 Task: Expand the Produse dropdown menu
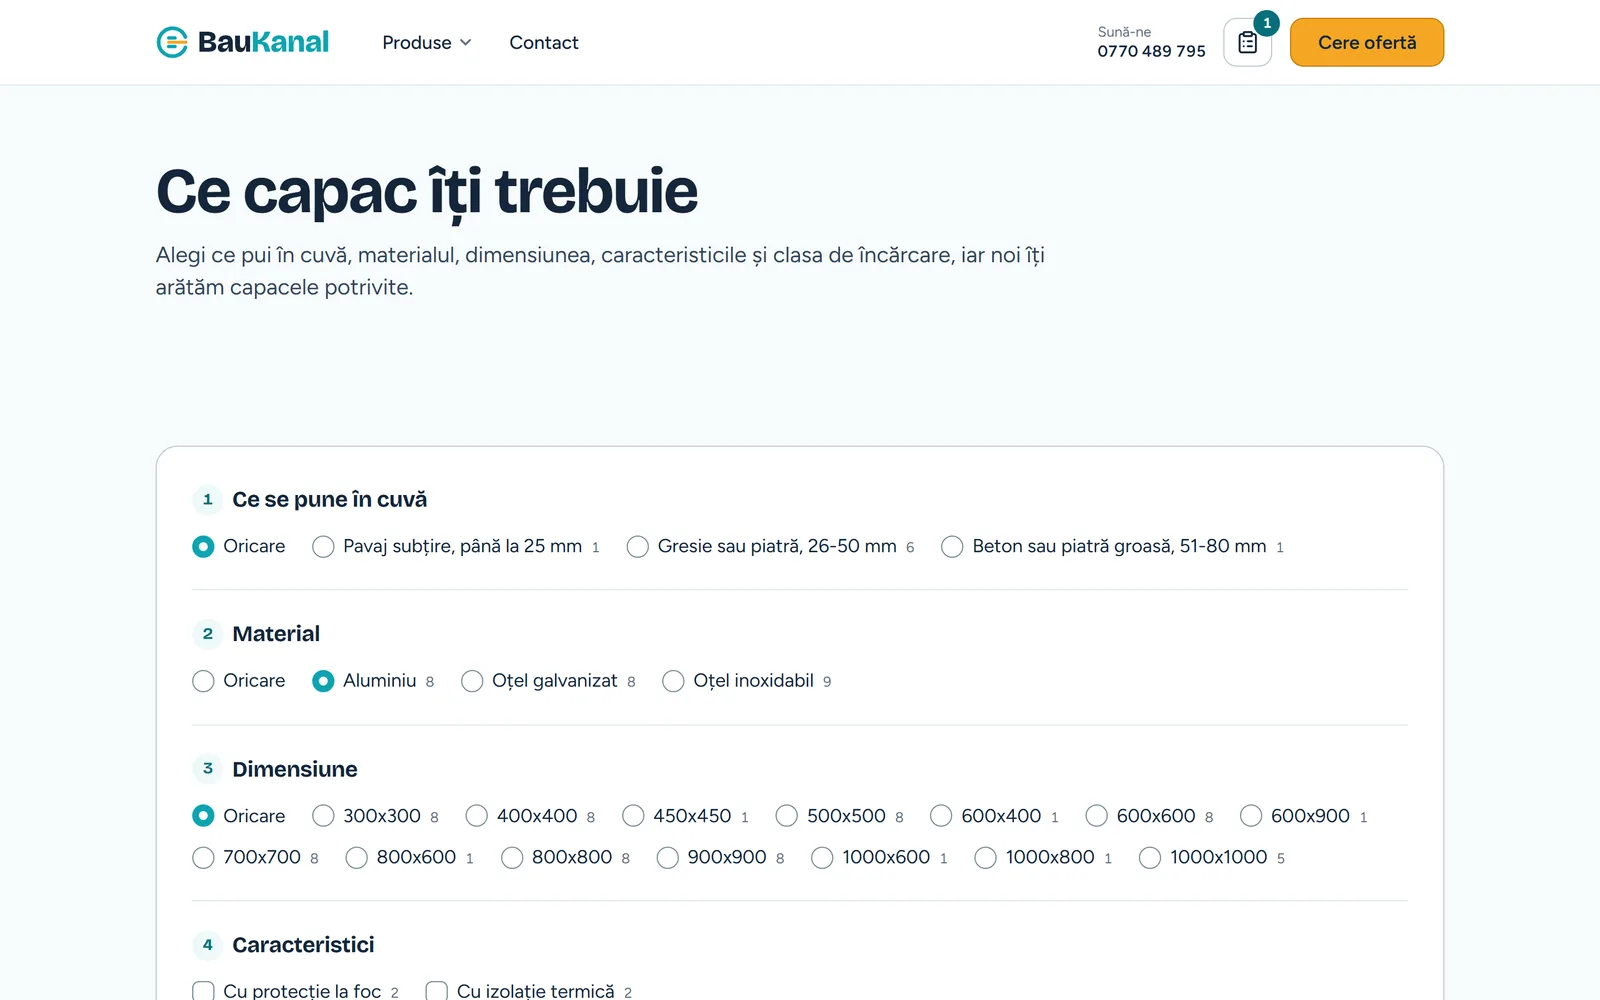427,43
